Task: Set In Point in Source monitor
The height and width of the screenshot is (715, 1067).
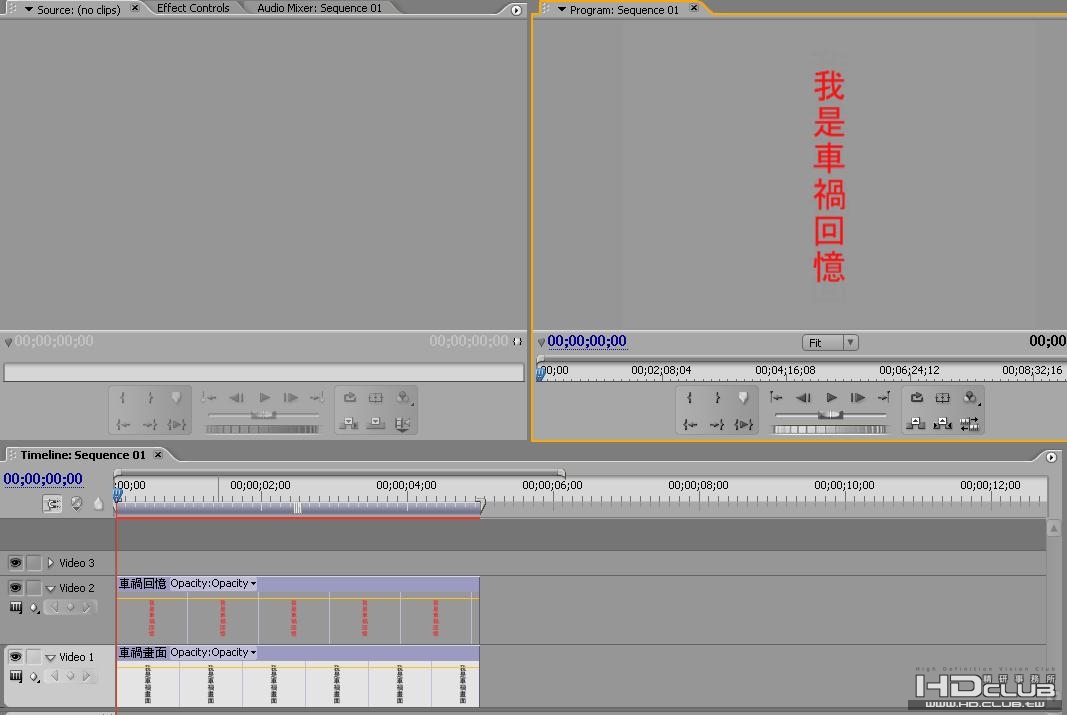Action: click(122, 398)
